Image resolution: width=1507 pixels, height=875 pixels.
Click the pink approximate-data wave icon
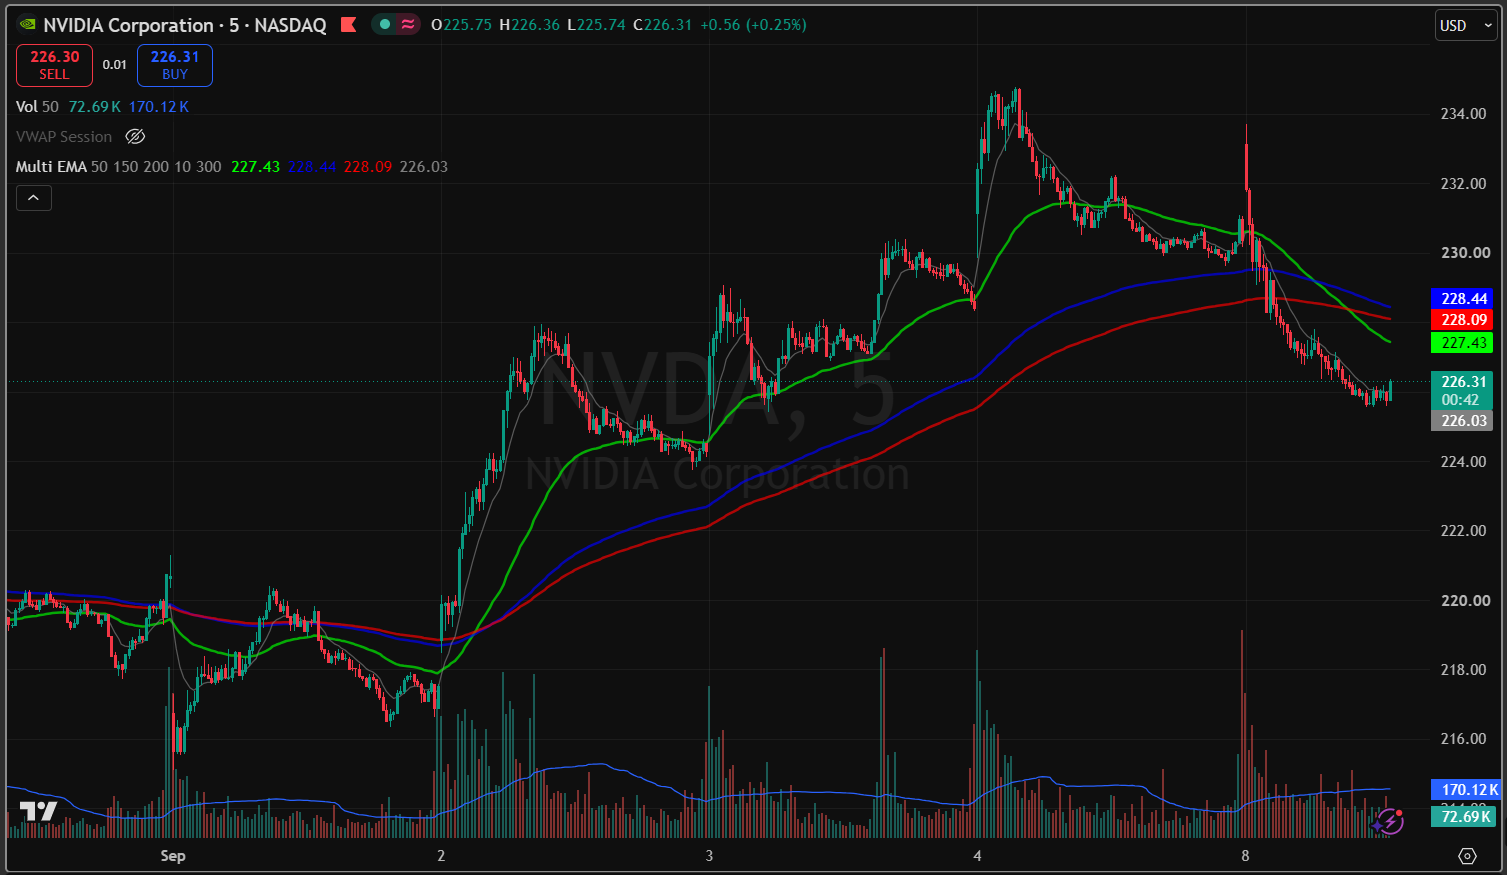408,25
